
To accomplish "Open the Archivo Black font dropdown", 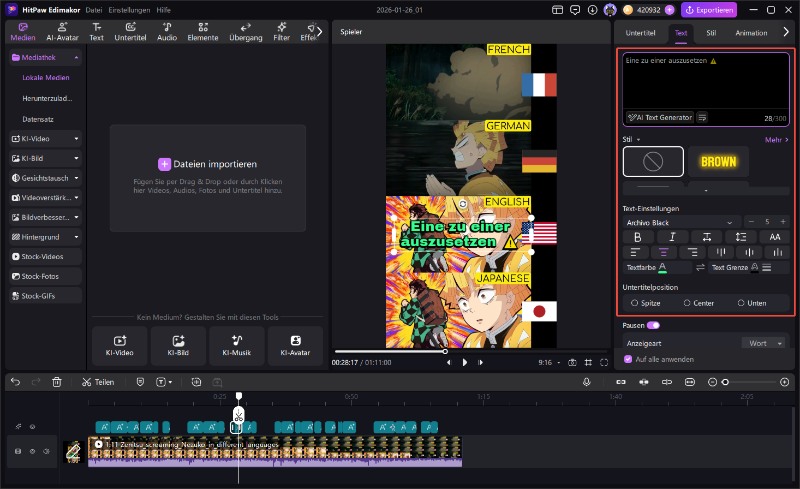I will click(x=680, y=222).
